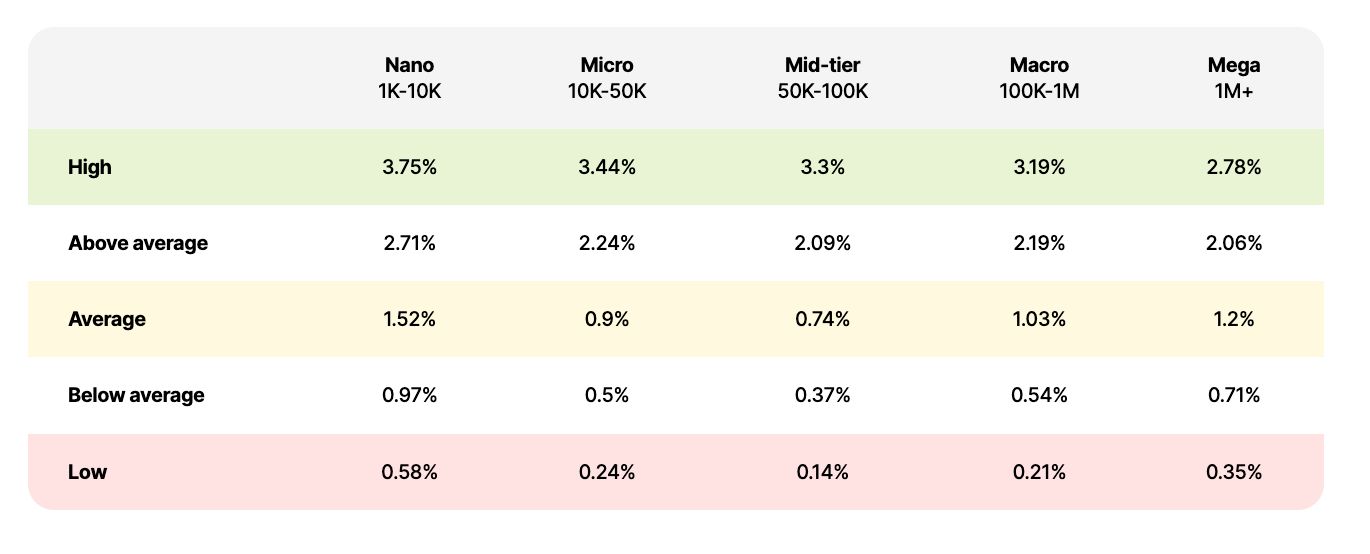1370x554 pixels.
Task: Click the 3.75% High Nano cell
Action: click(409, 168)
